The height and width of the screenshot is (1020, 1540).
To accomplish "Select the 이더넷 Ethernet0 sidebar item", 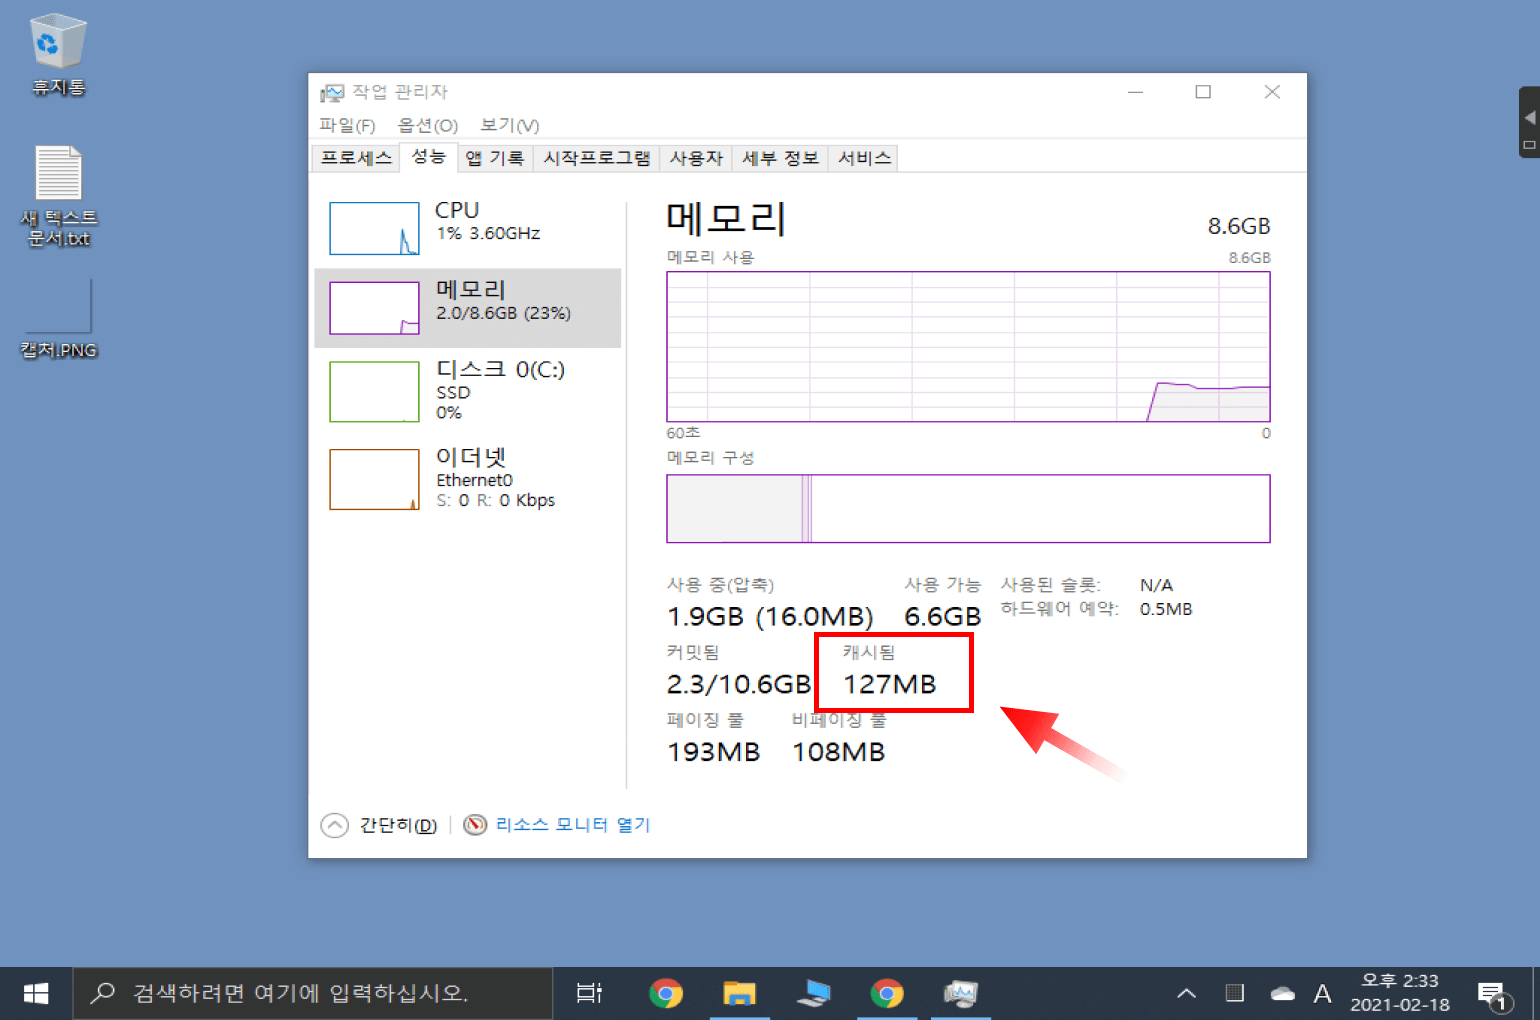I will pos(468,479).
